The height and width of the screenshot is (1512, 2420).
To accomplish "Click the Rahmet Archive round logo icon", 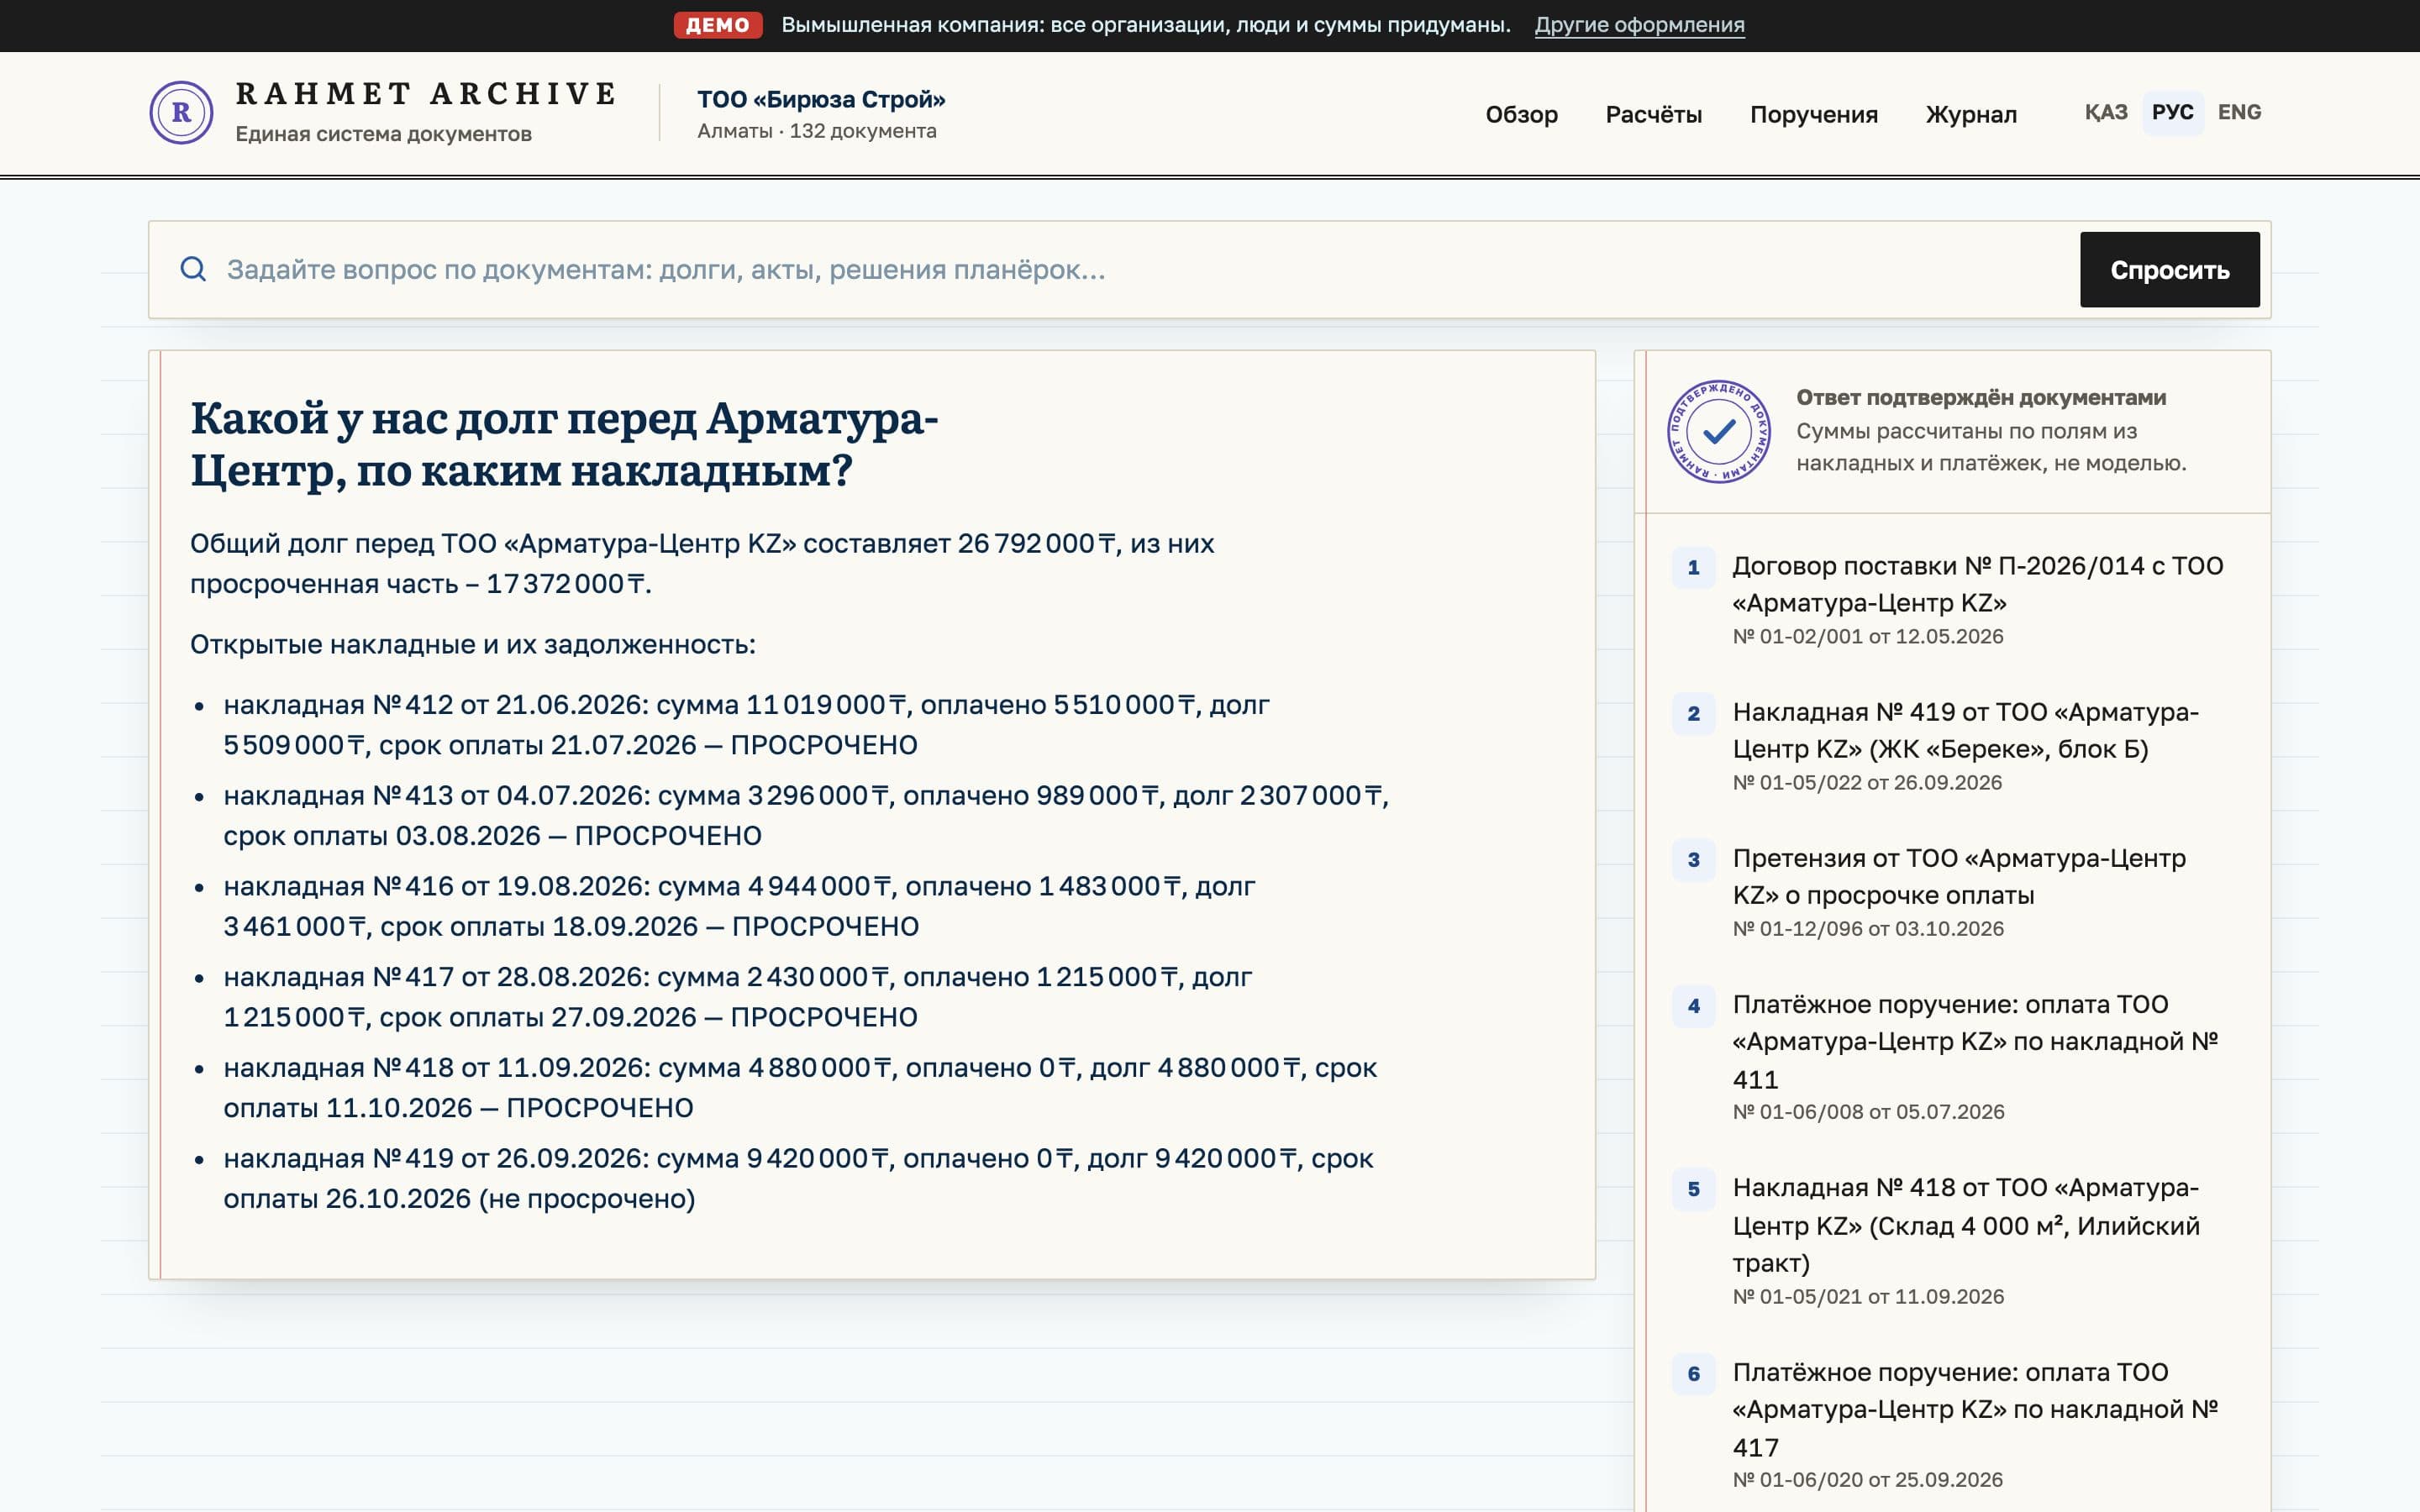I will [x=181, y=112].
